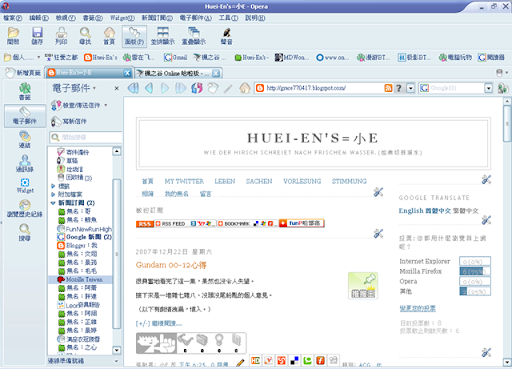Click in the Google search field
This screenshot has height=369, width=512.
point(456,88)
